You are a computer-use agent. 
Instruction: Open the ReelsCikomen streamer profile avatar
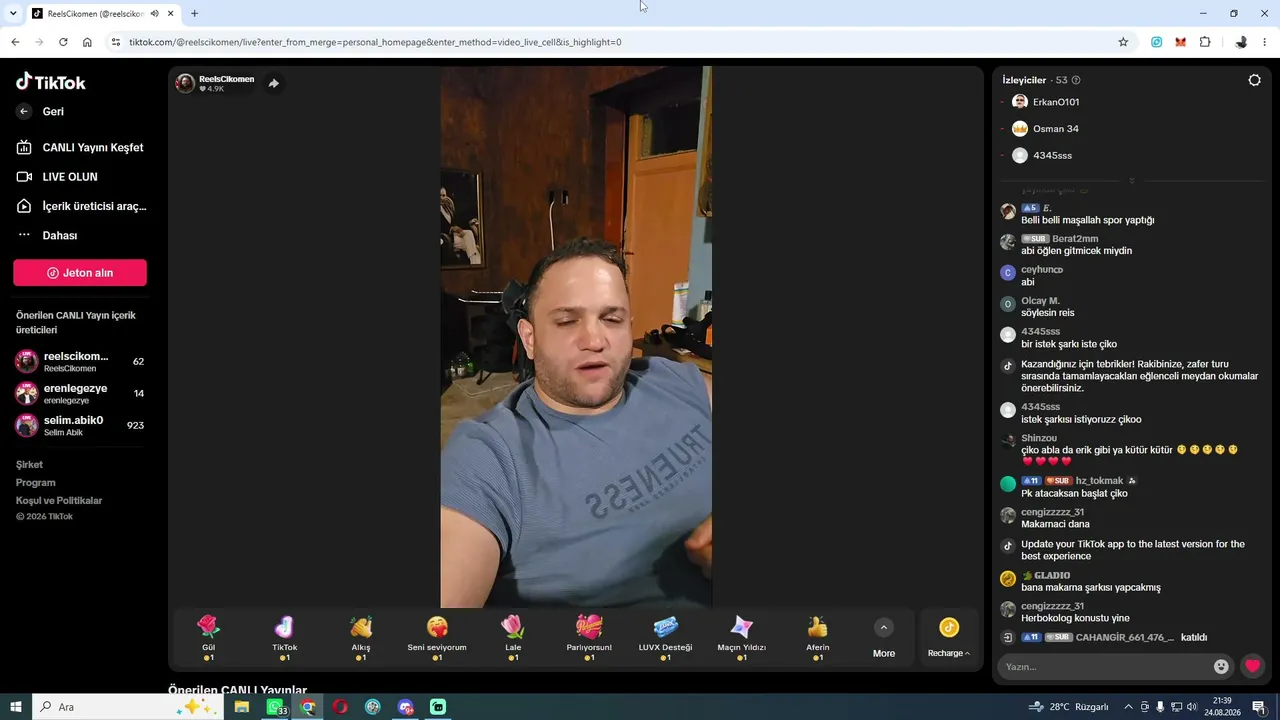[x=185, y=83]
